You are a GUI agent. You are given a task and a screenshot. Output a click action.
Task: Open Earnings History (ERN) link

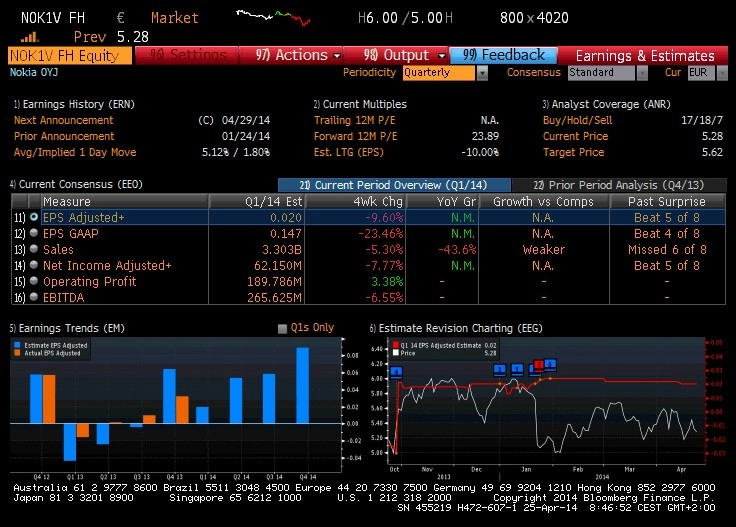[x=74, y=104]
